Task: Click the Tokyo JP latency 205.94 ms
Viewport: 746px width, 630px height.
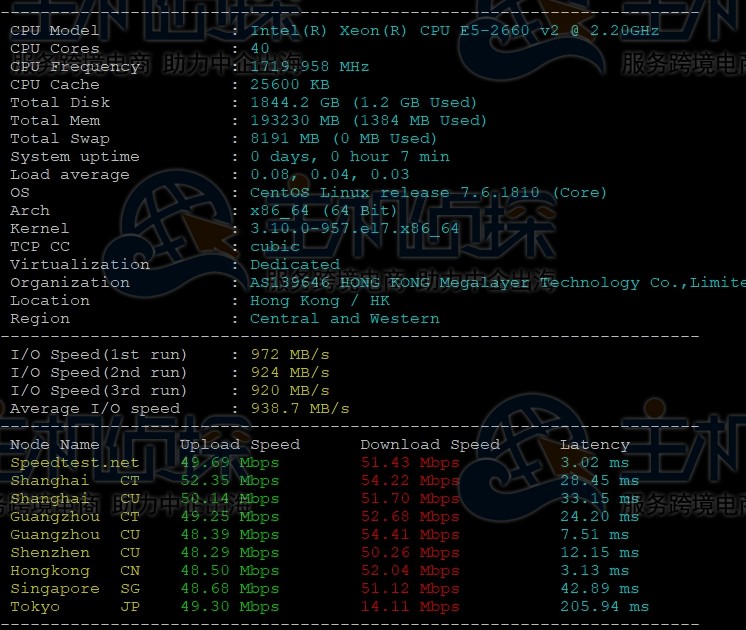Action: (x=604, y=607)
